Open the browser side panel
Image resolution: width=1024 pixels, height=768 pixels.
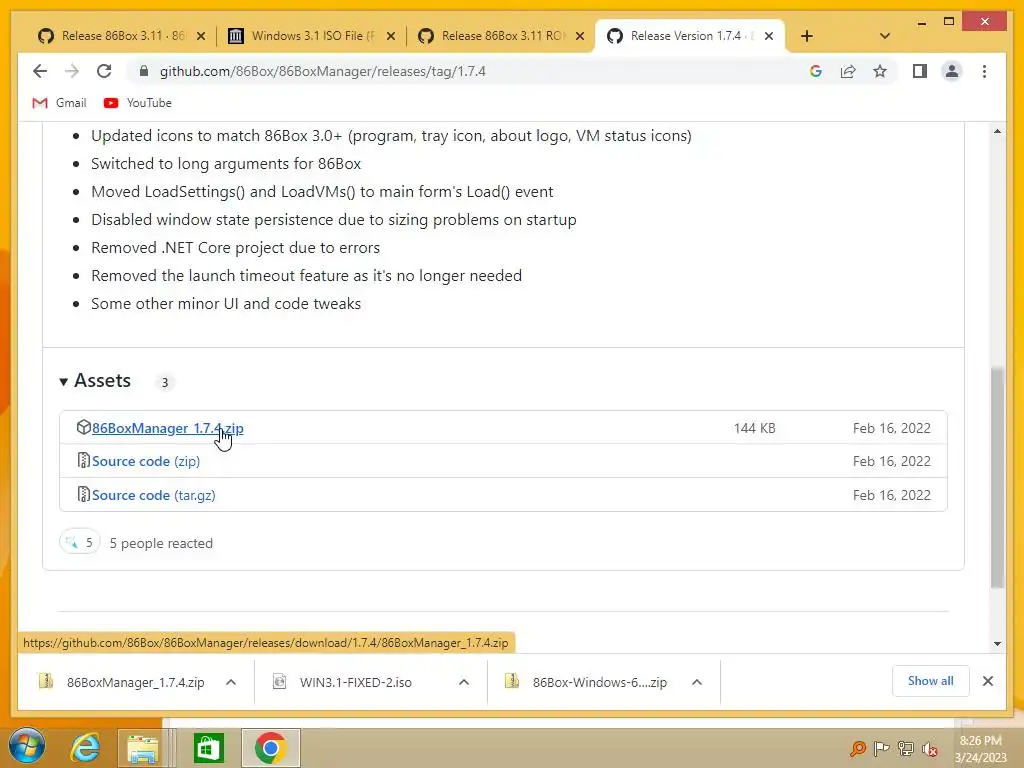point(920,71)
